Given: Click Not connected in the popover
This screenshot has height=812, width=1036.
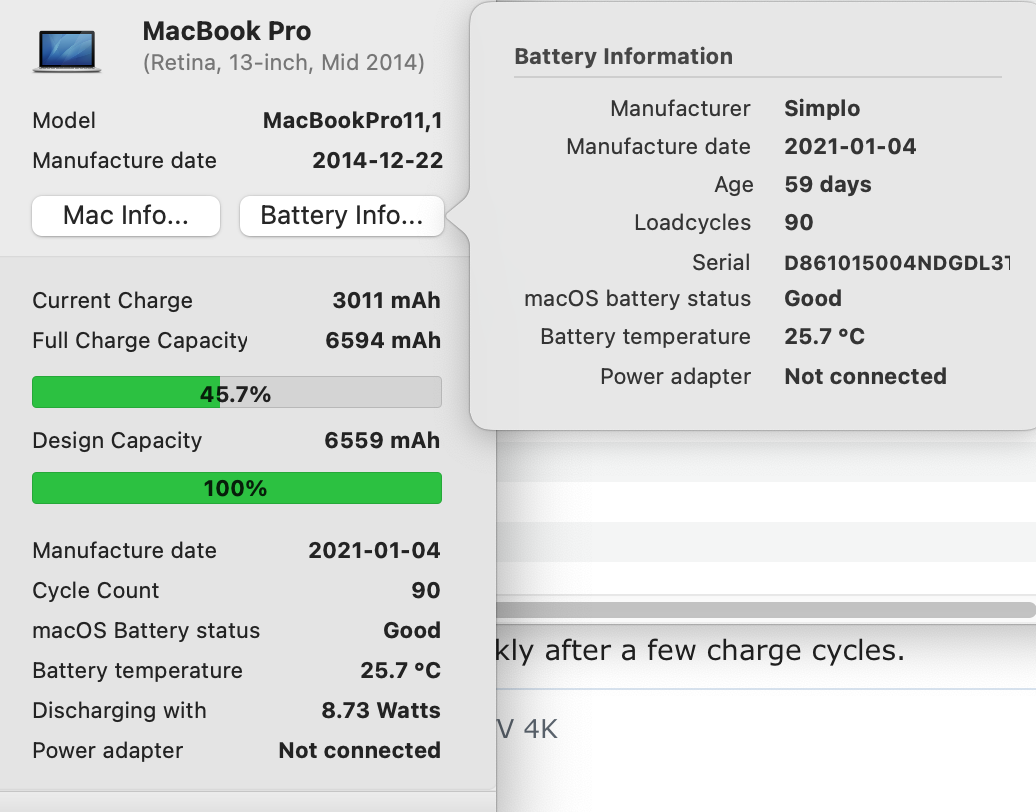Looking at the screenshot, I should pyautogui.click(x=865, y=377).
